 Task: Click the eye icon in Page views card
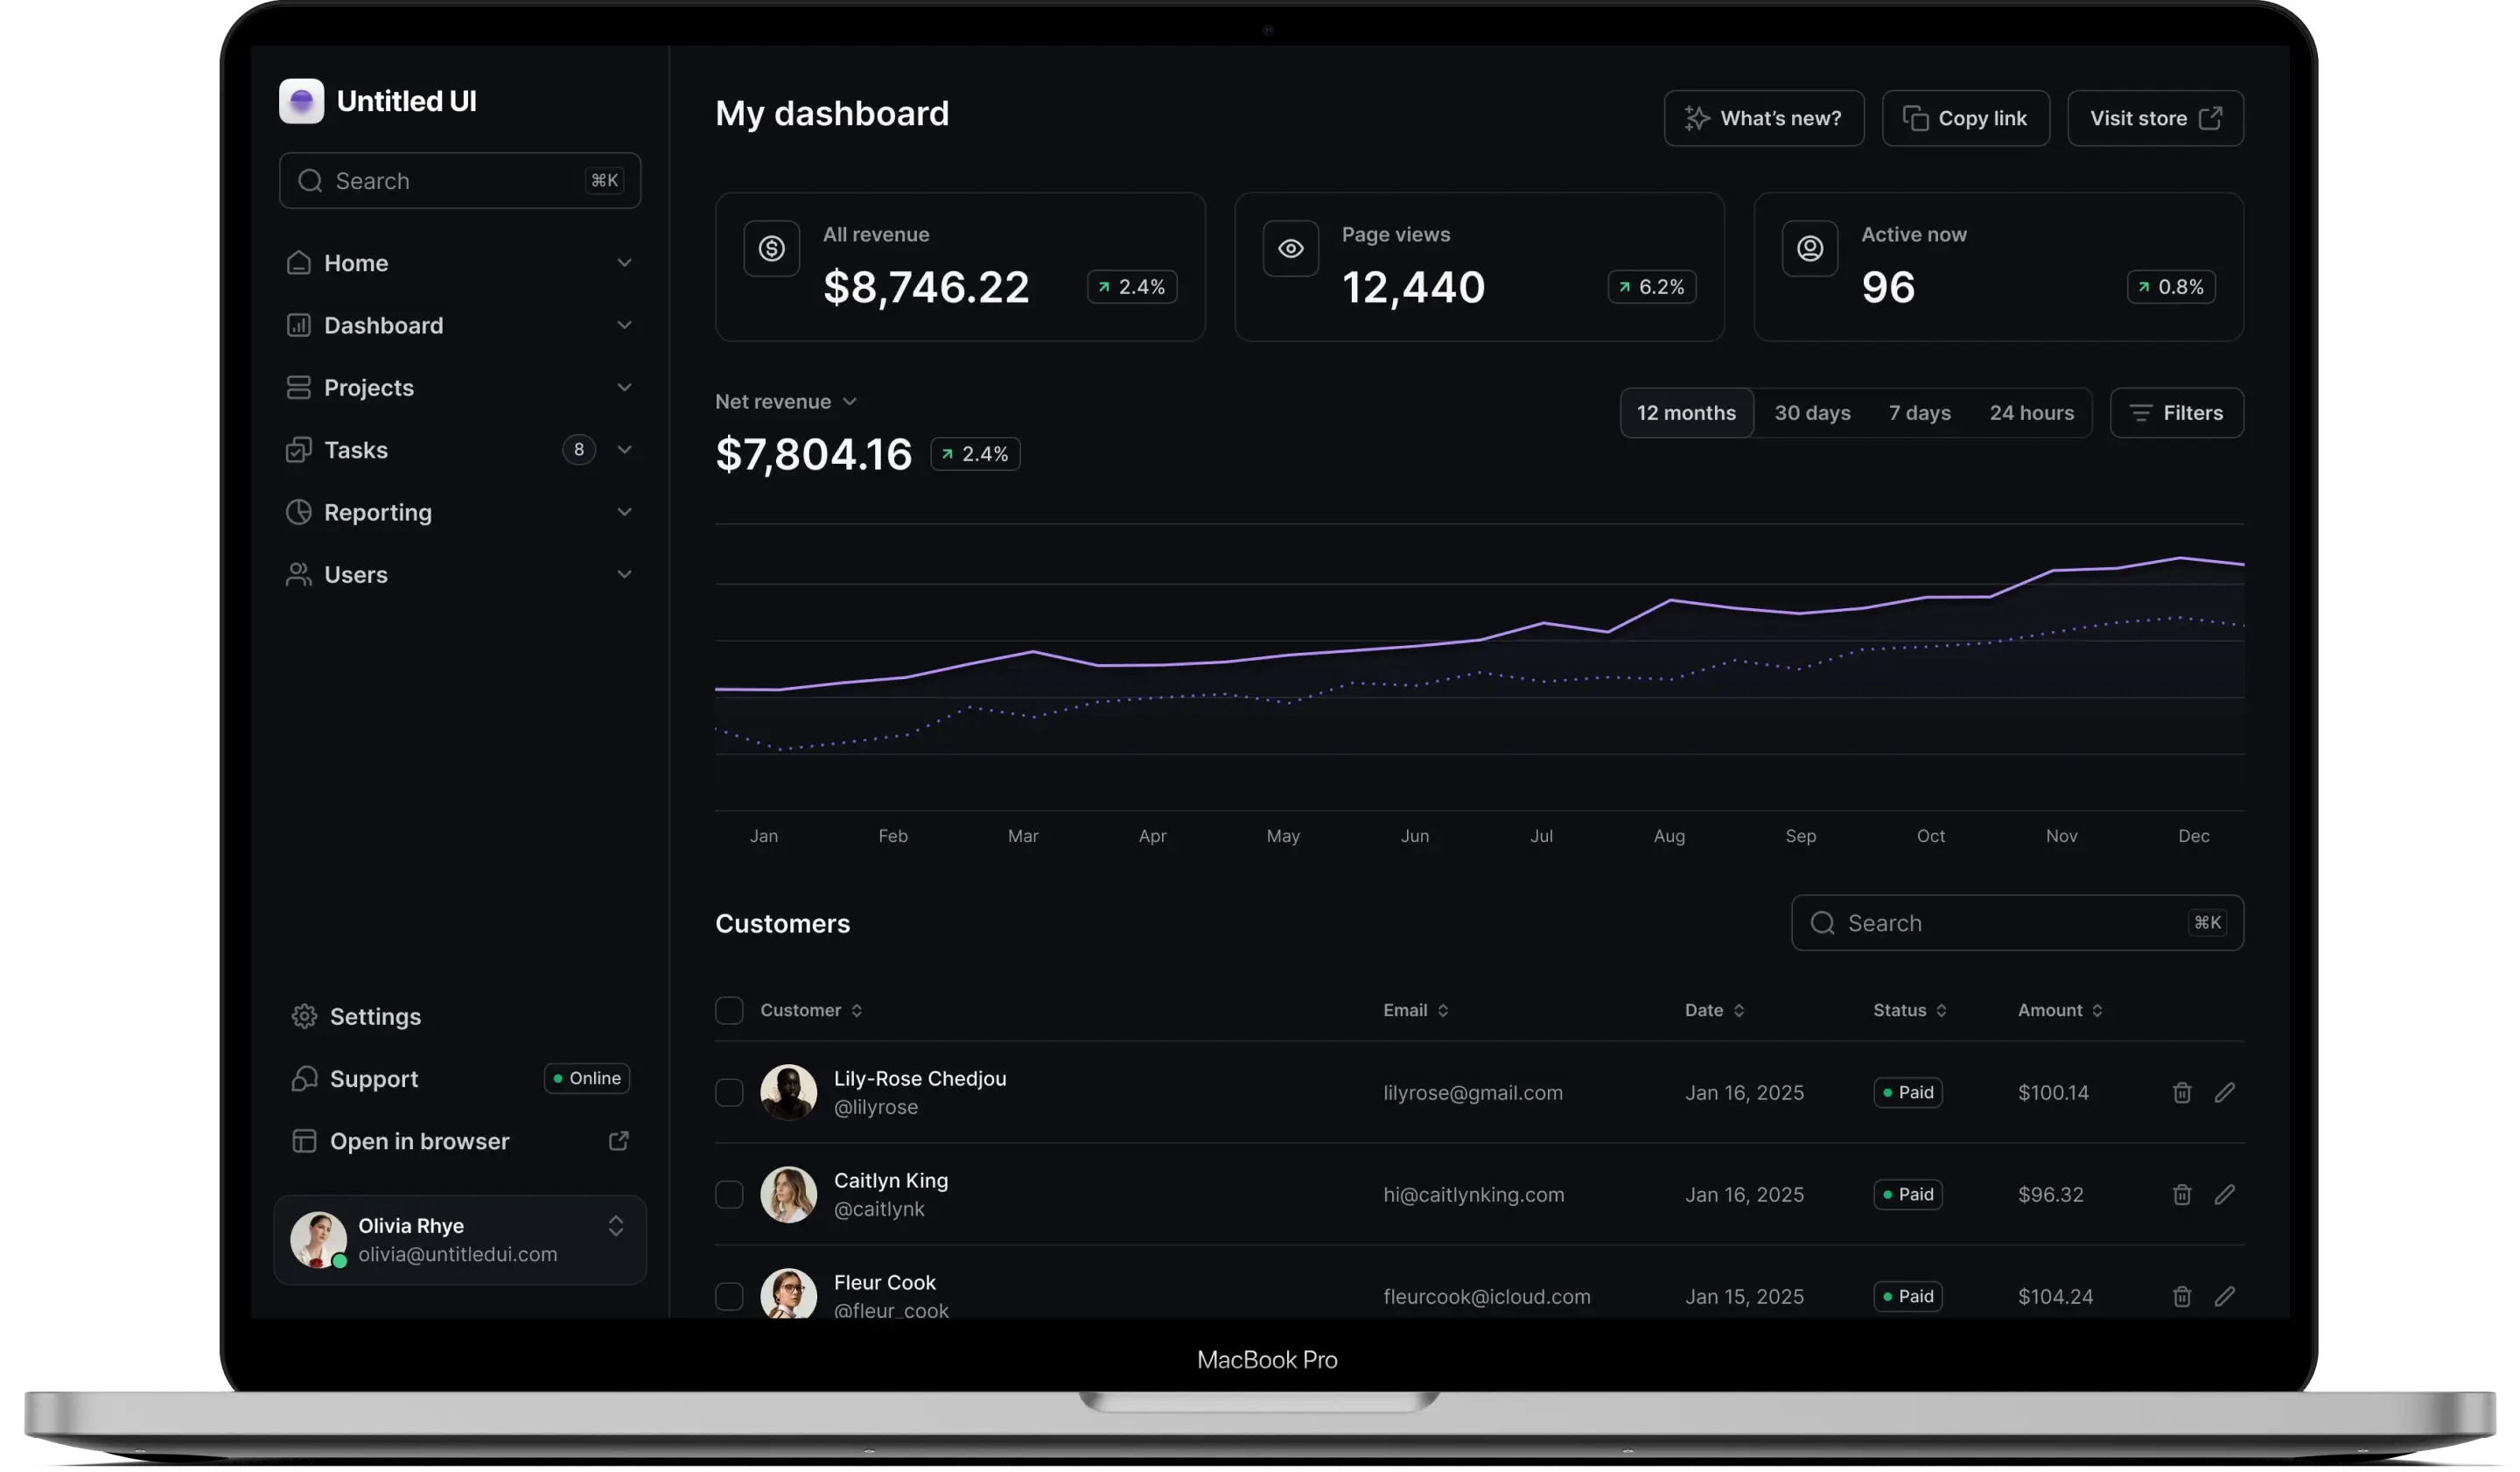click(1290, 248)
